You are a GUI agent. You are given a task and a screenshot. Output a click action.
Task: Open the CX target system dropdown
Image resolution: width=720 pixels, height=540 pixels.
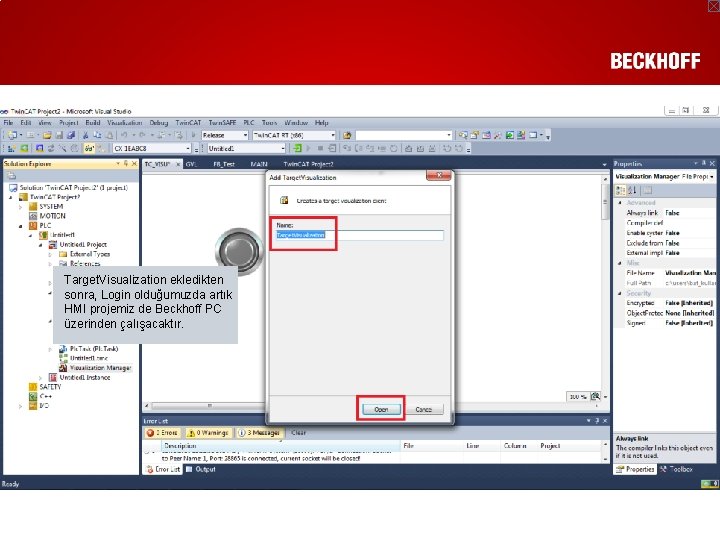pos(152,148)
